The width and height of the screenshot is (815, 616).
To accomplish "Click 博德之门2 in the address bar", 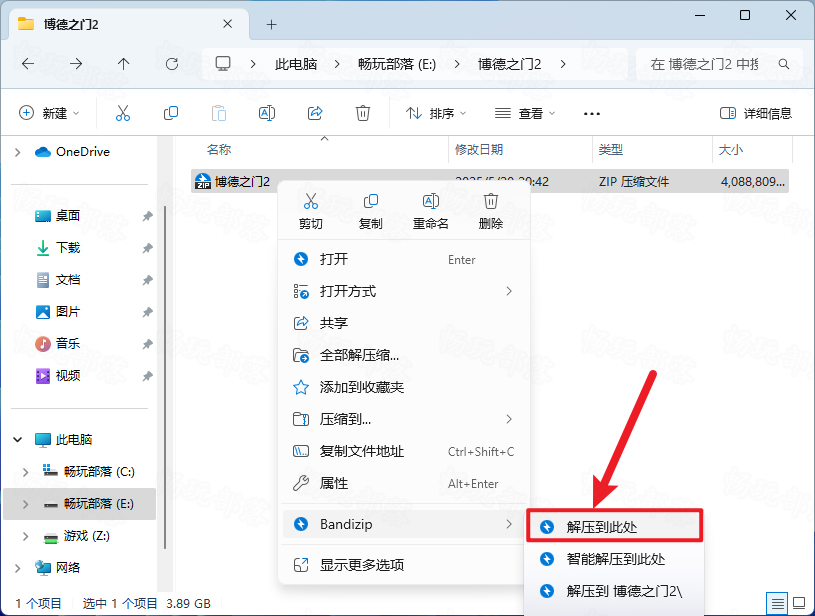I will pyautogui.click(x=509, y=64).
